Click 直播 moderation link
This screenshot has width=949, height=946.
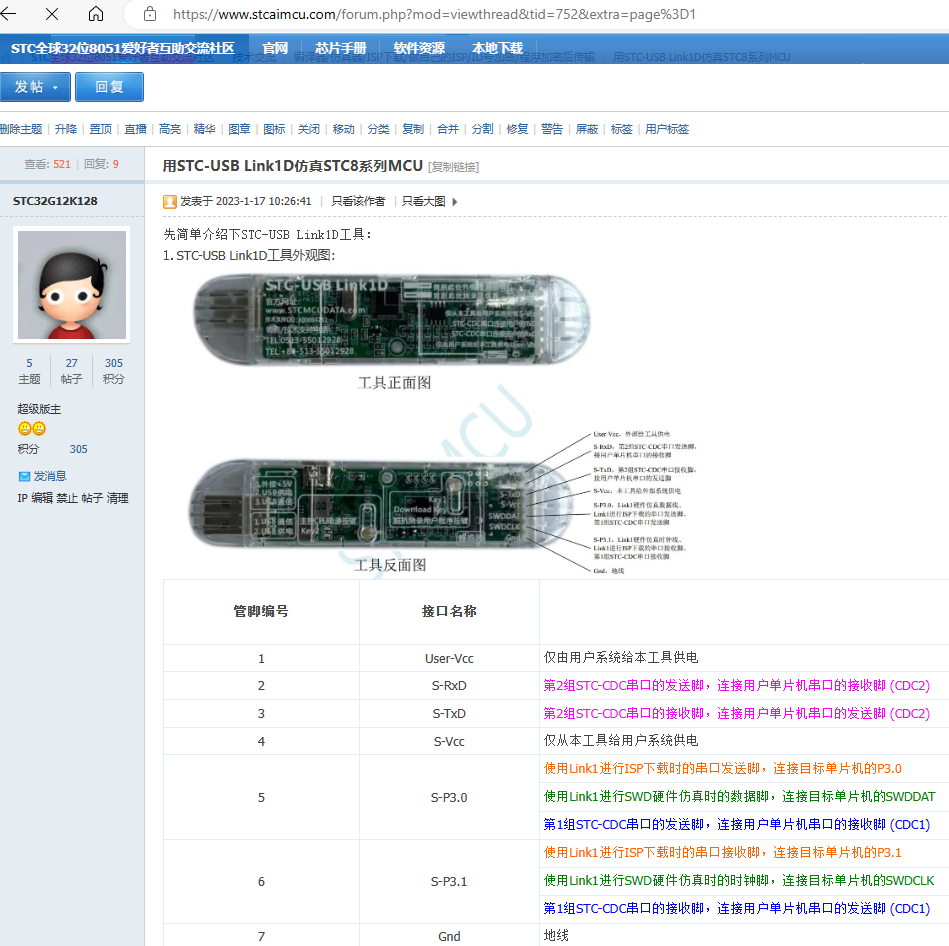[136, 129]
